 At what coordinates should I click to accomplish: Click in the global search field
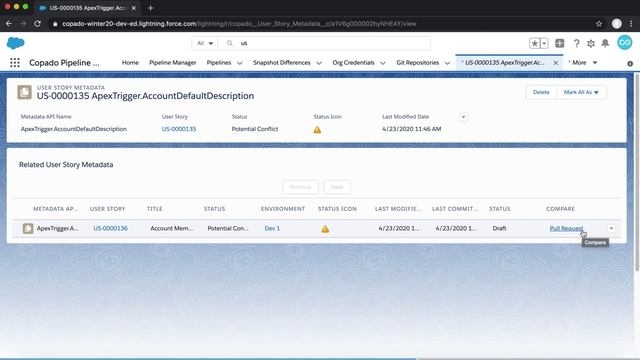pyautogui.click(x=324, y=43)
